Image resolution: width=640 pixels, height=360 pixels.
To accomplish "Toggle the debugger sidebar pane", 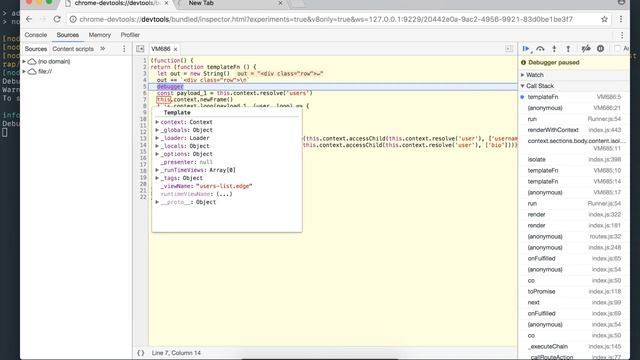I will (x=509, y=49).
